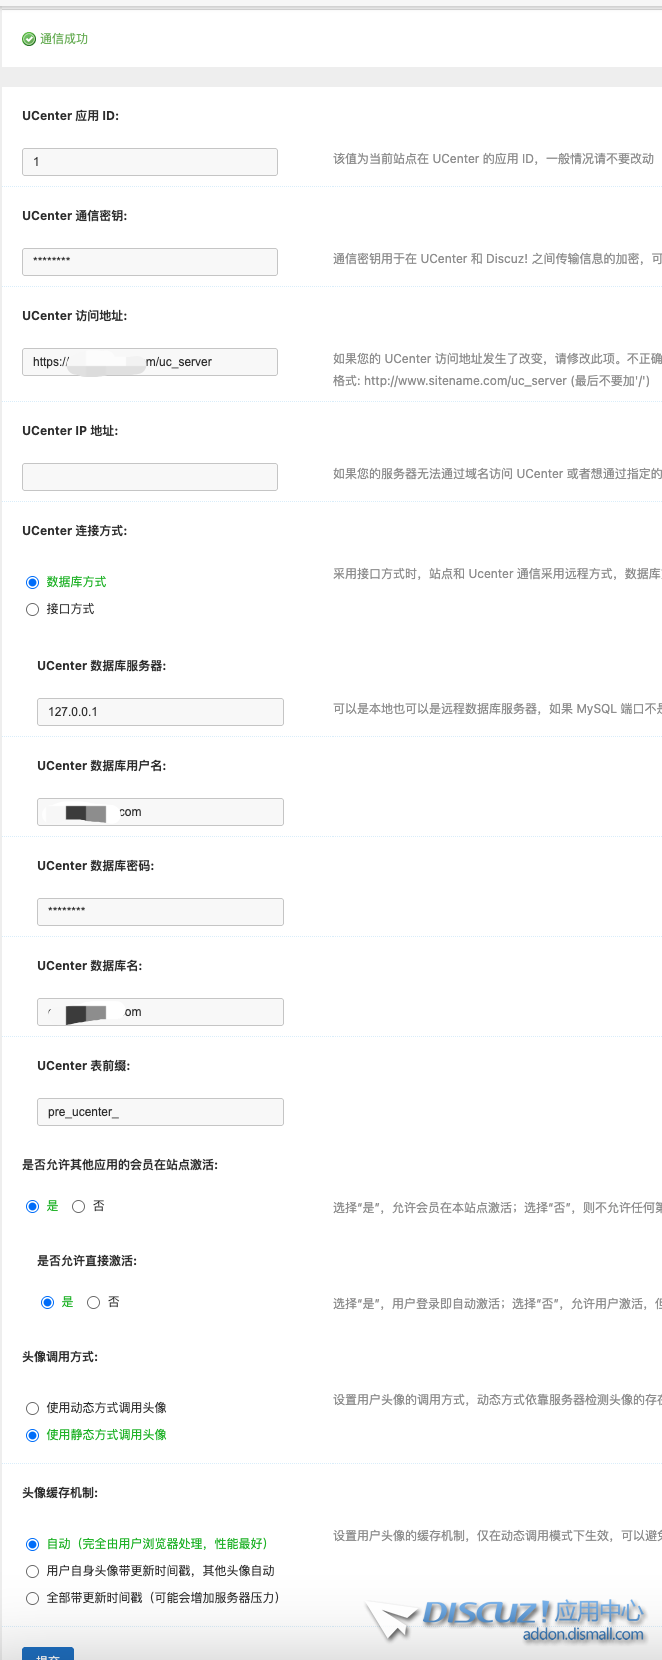Choose 否 for 是否允许直接激活
This screenshot has width=662, height=1660.
click(x=93, y=1303)
